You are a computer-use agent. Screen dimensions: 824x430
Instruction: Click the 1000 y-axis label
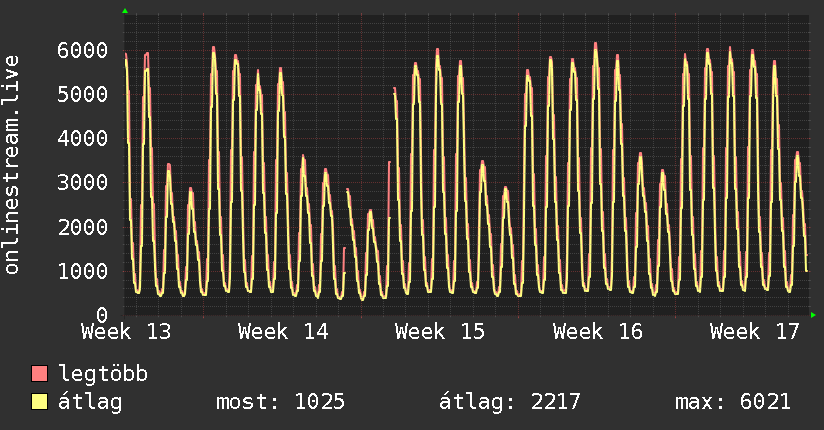[83, 271]
